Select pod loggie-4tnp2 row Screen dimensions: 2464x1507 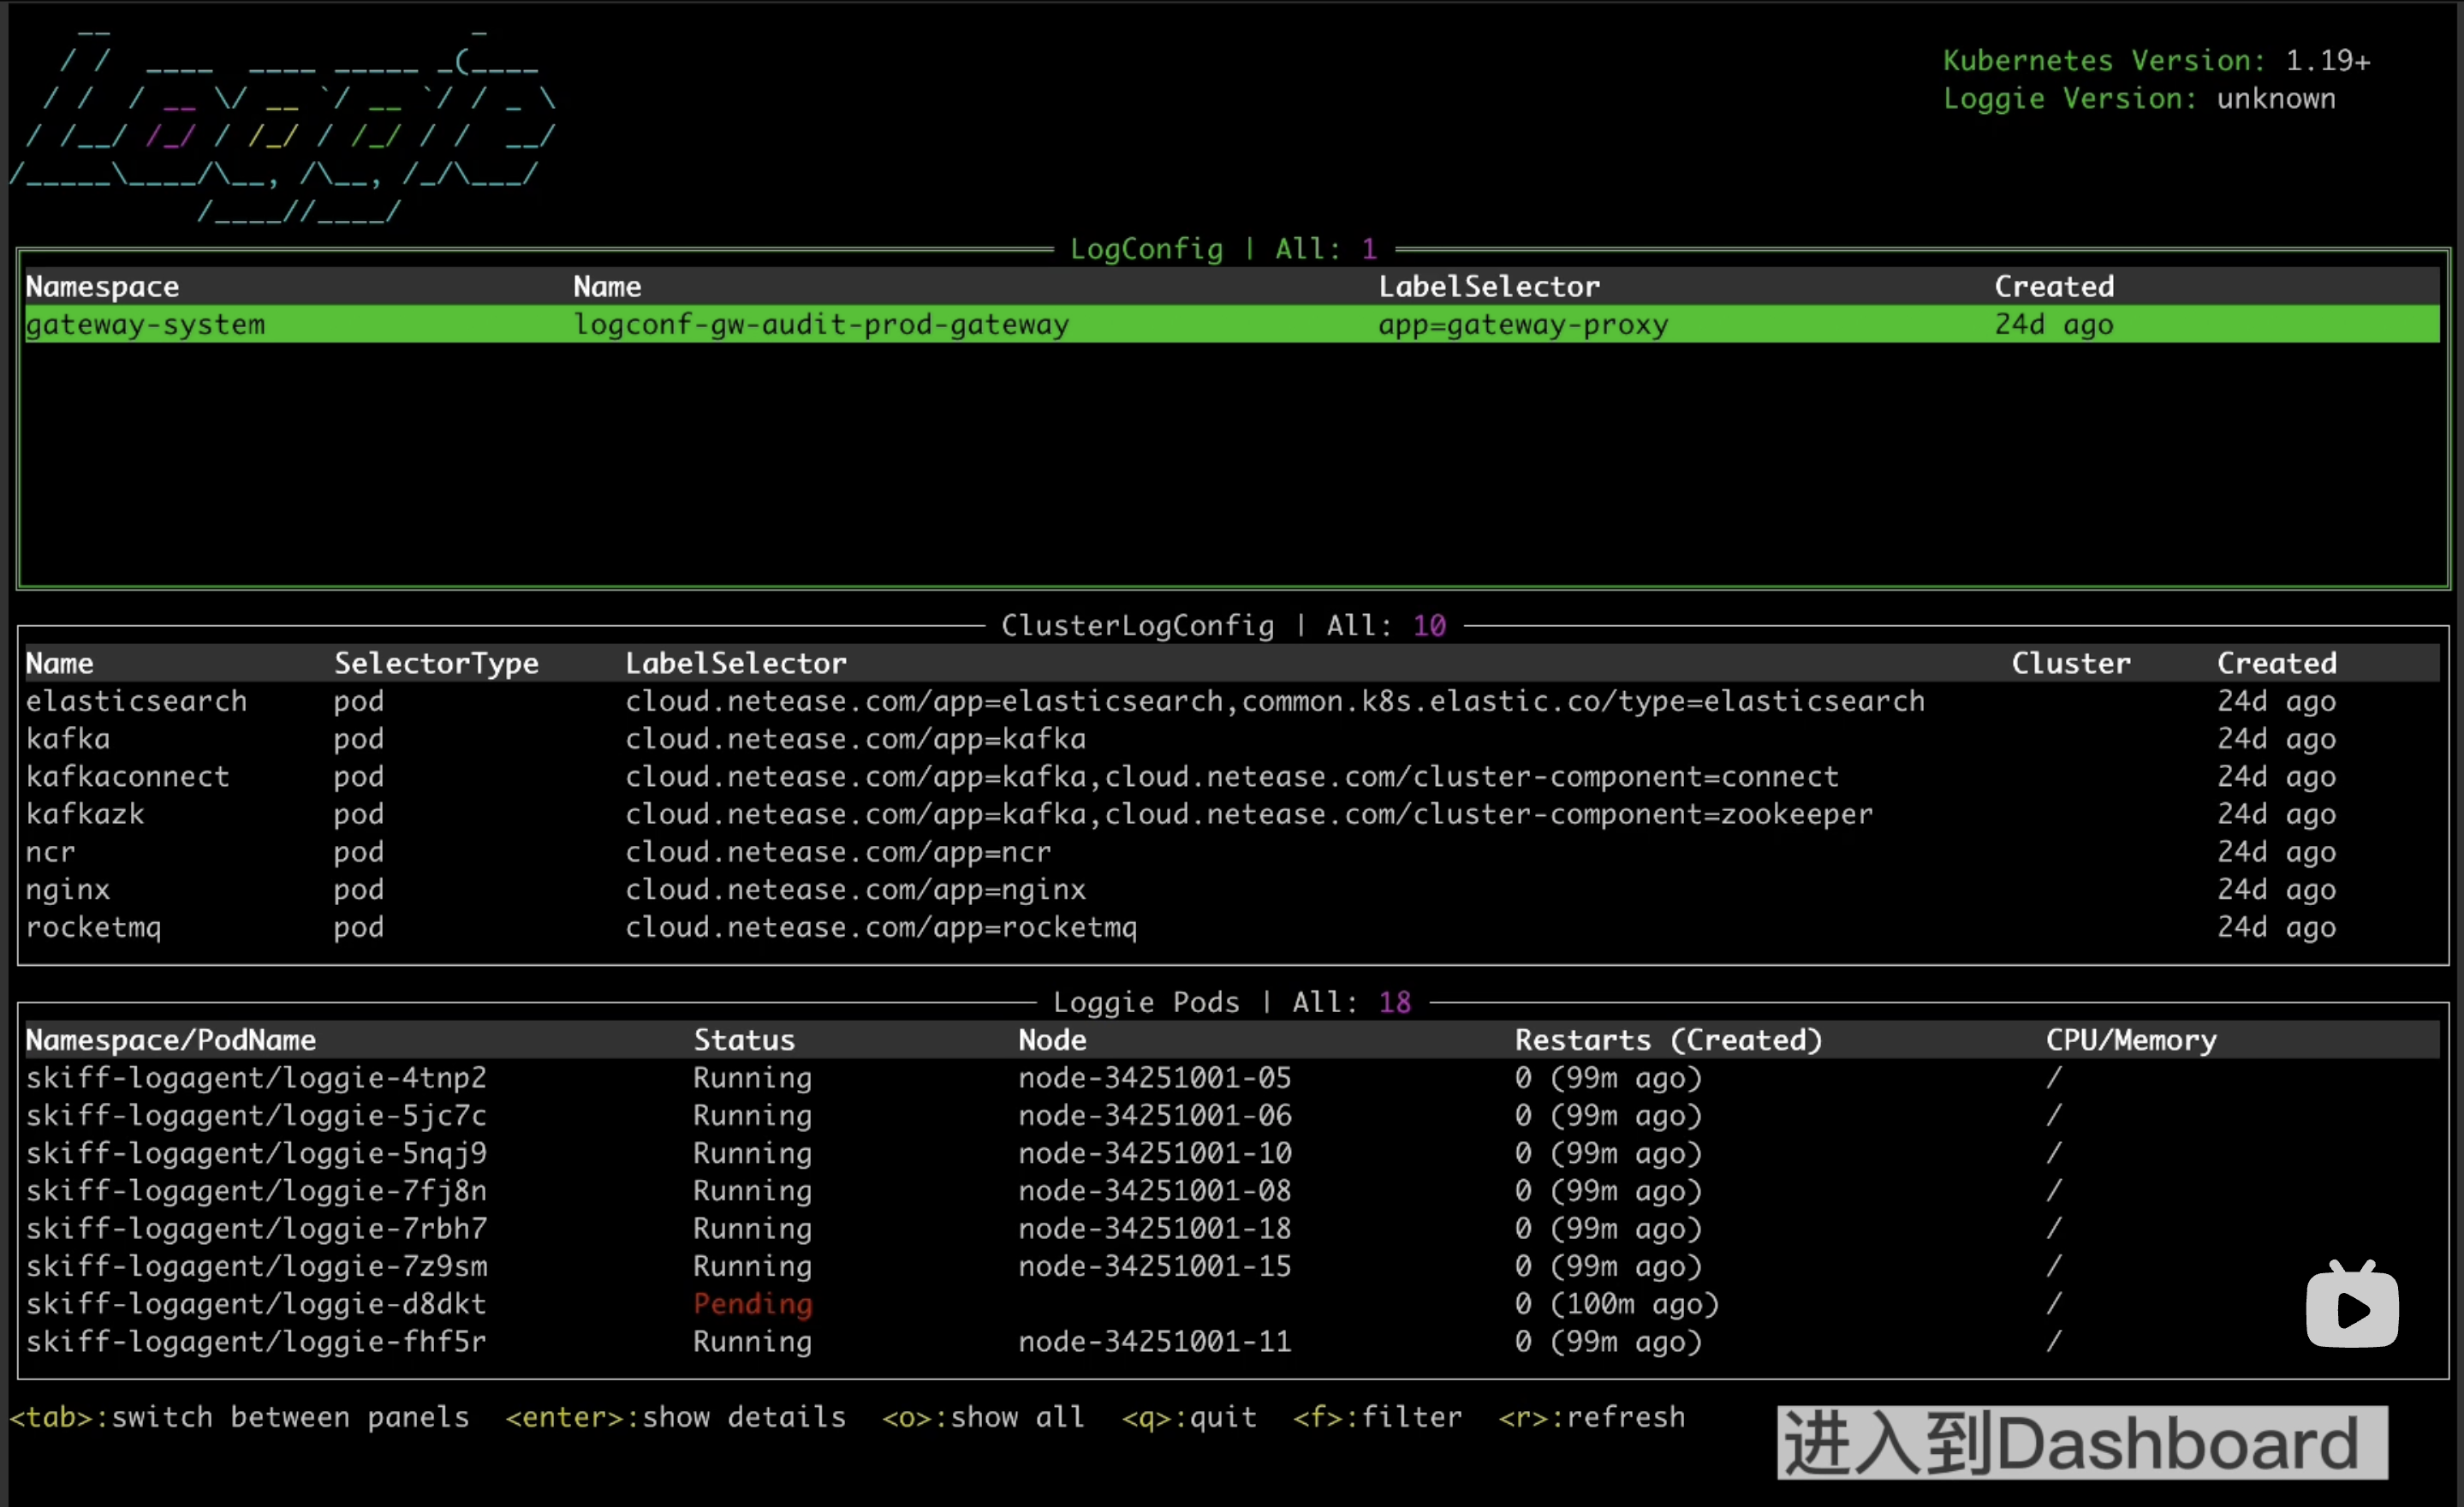256,1078
